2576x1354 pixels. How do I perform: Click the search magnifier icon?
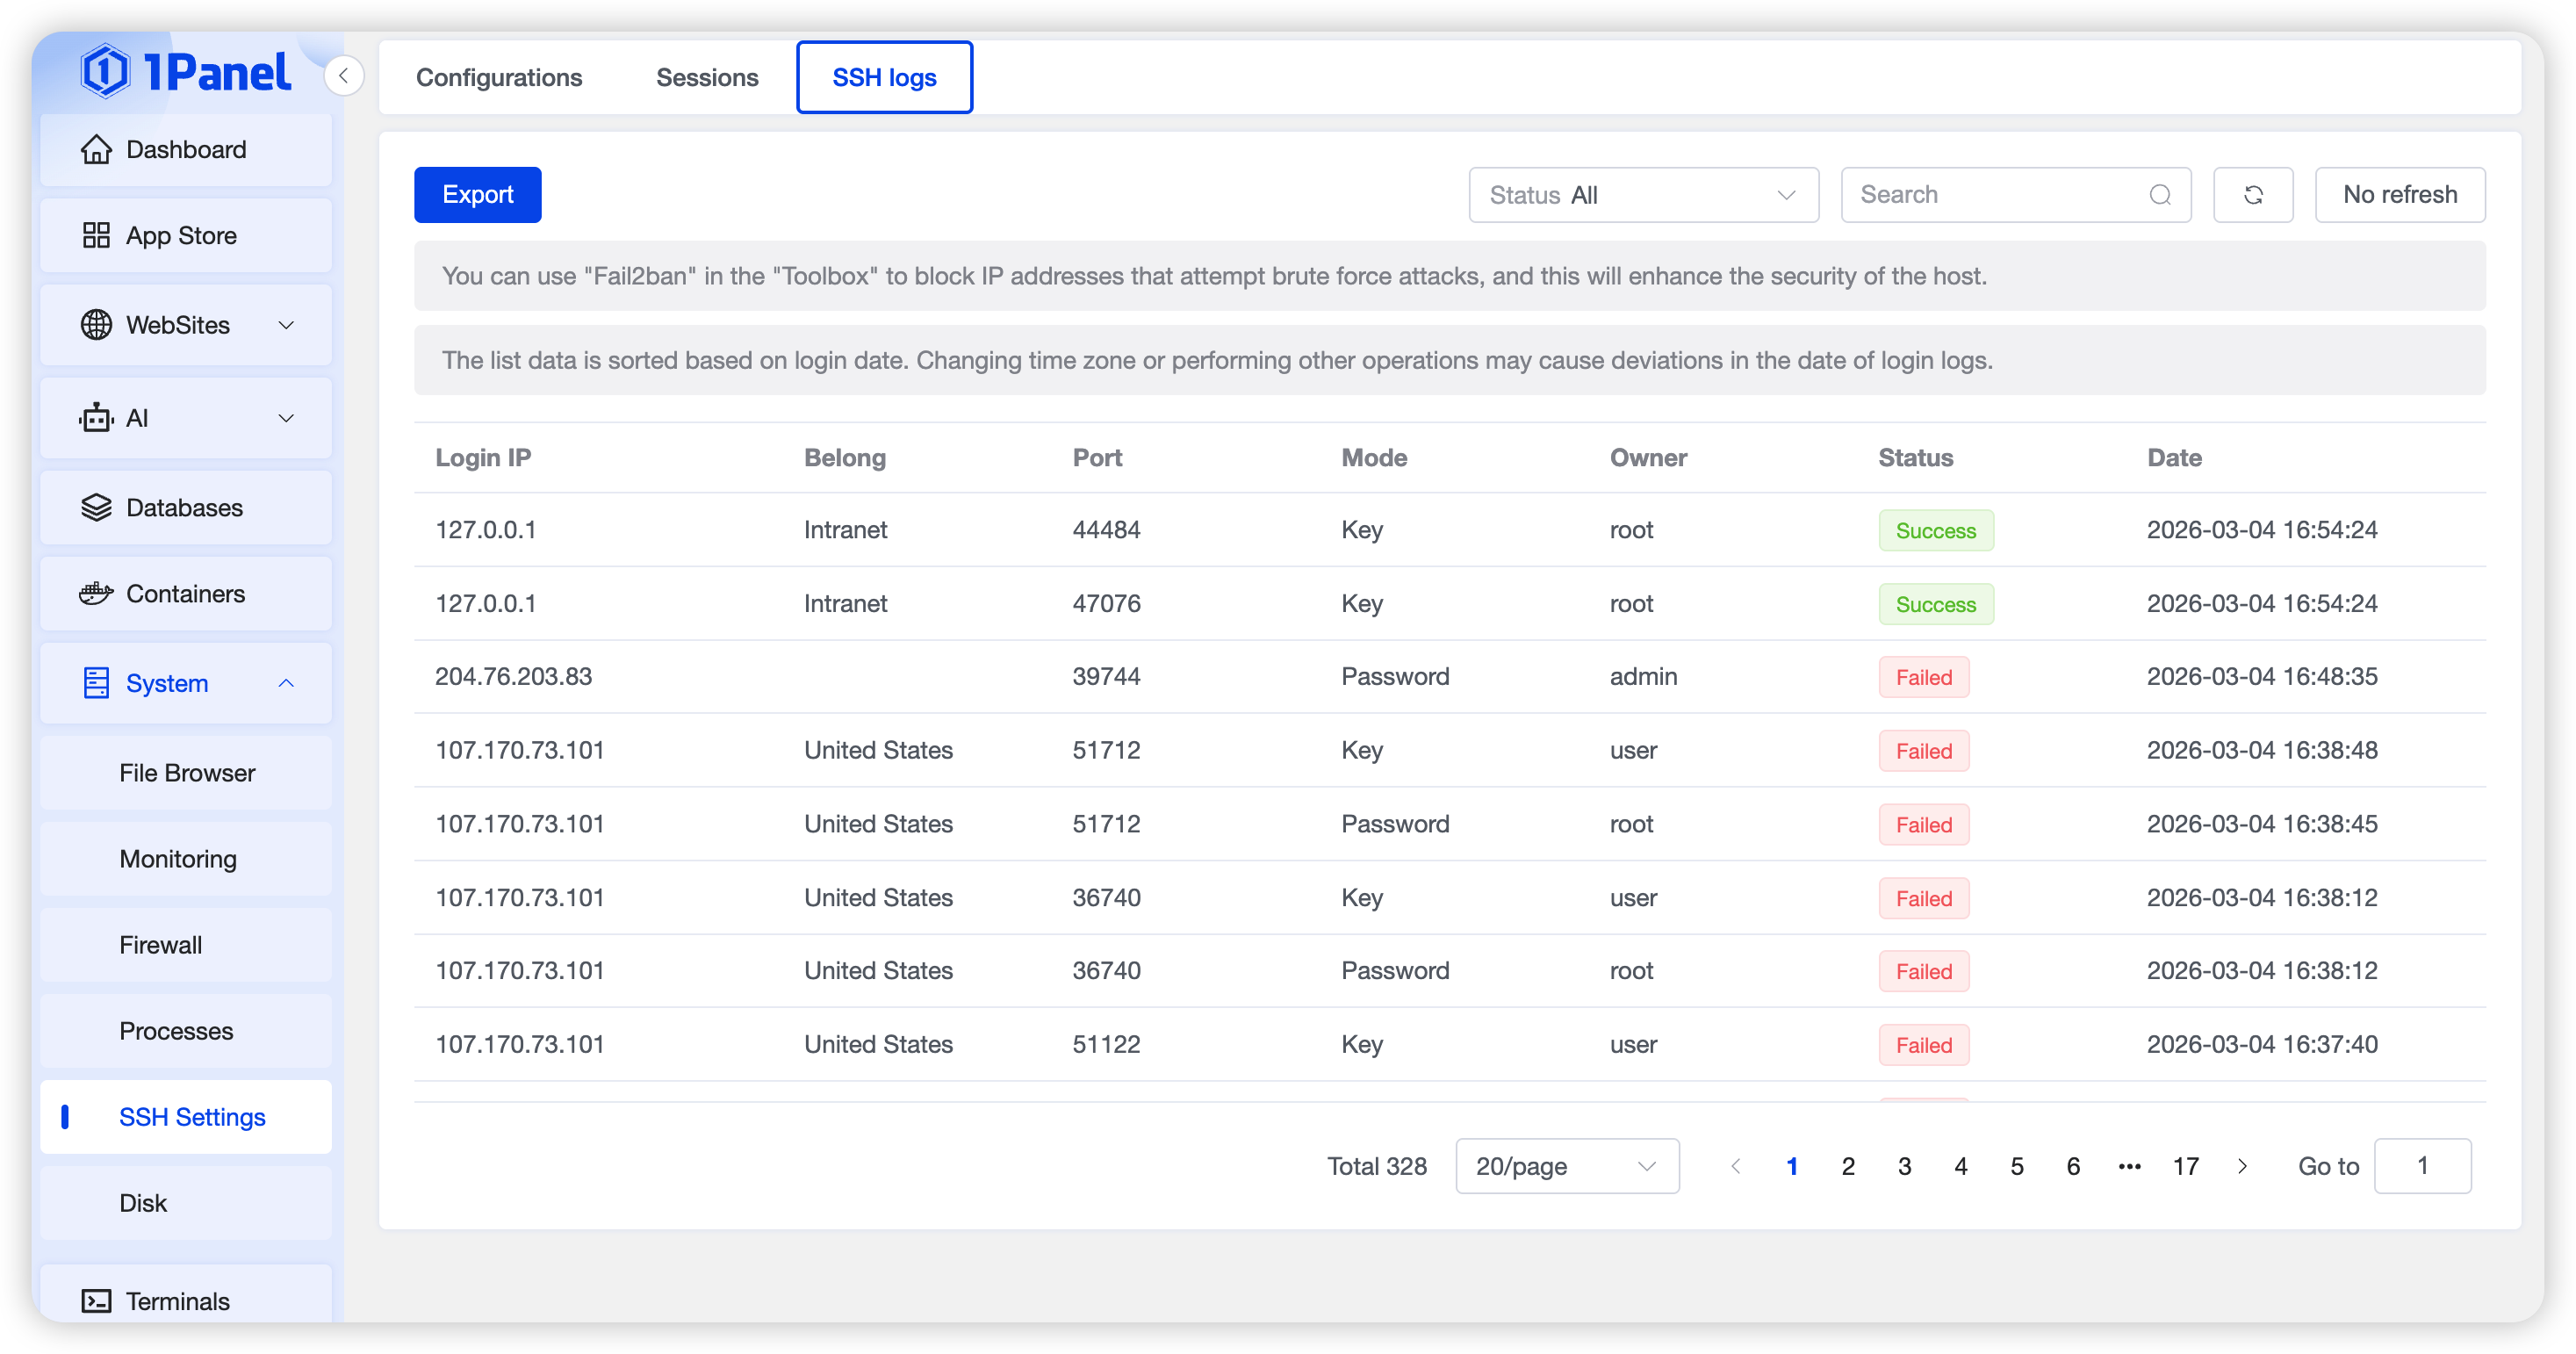click(2160, 194)
